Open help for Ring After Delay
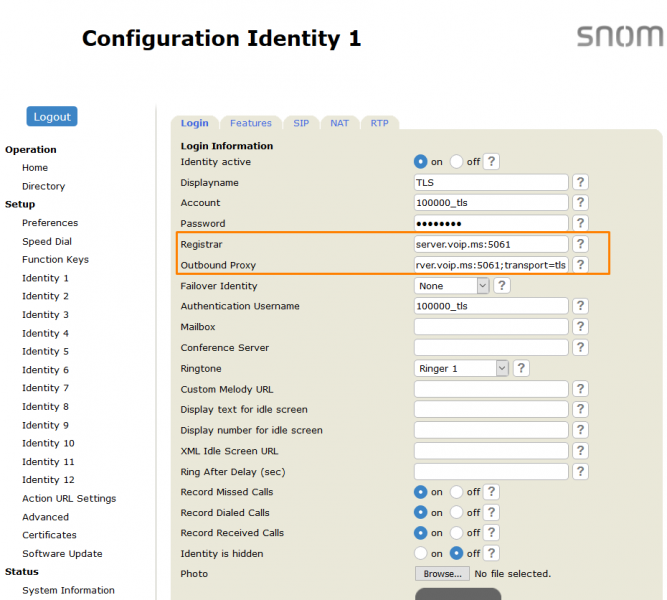The image size is (667, 600). pos(580,471)
